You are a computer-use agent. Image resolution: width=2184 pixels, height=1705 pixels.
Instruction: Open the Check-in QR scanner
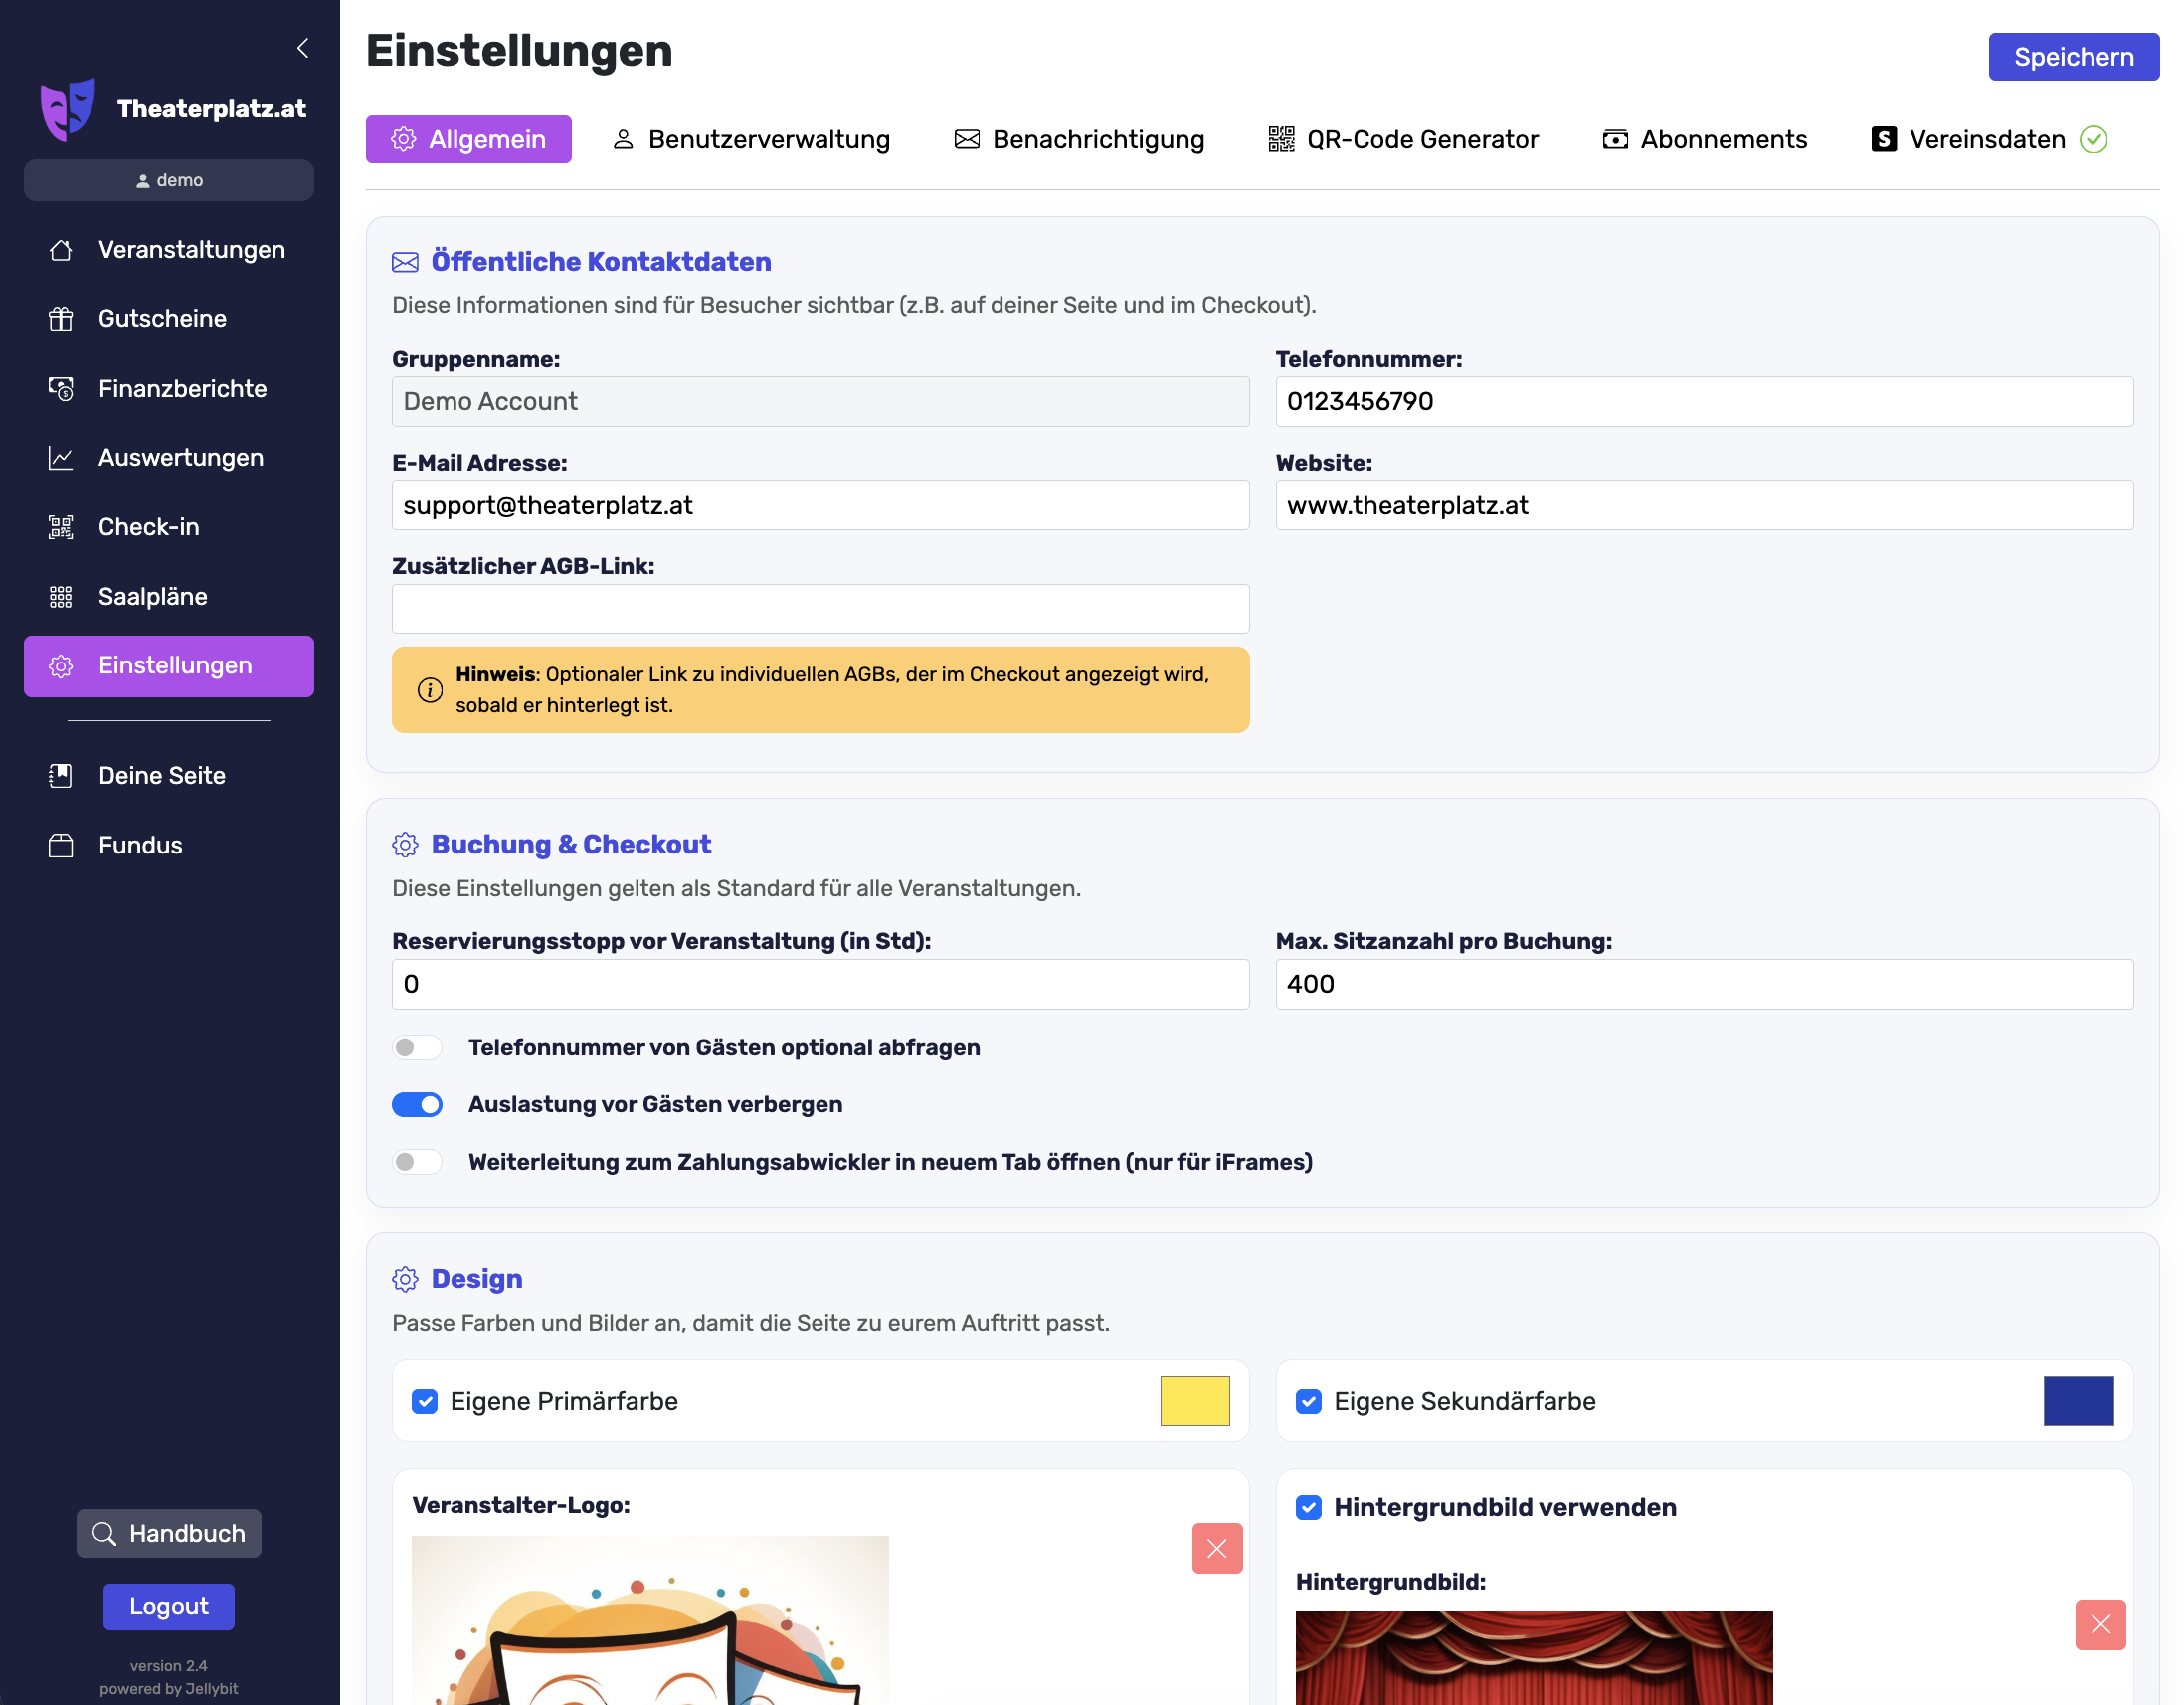148,526
